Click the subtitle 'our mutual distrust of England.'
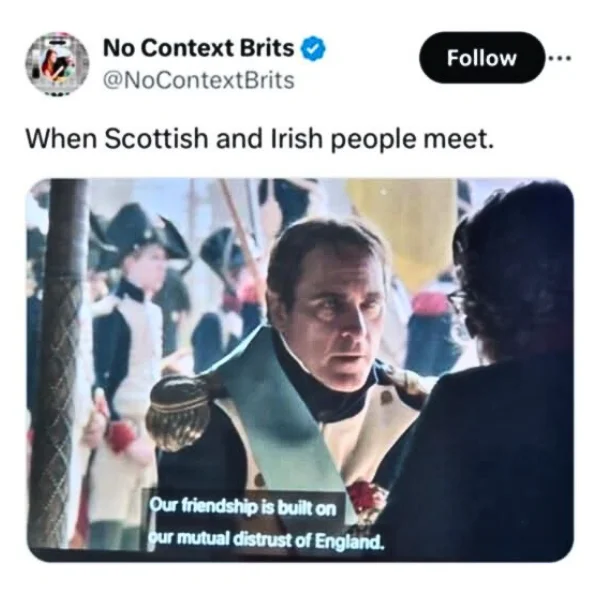This screenshot has width=600, height=600. coord(265,540)
